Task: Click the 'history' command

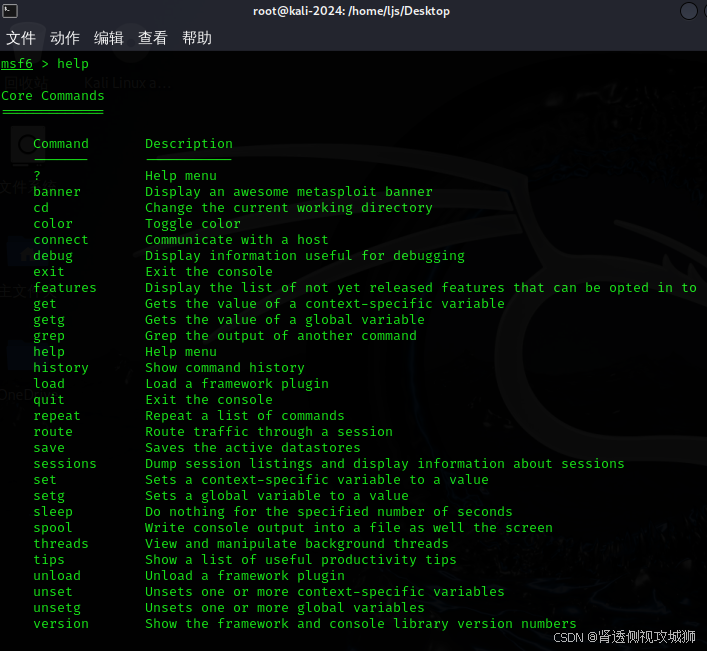Action: point(61,367)
